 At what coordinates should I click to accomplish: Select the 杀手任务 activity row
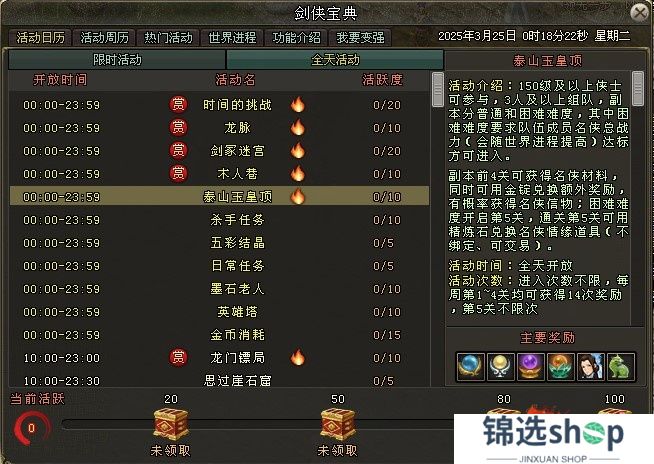(219, 220)
